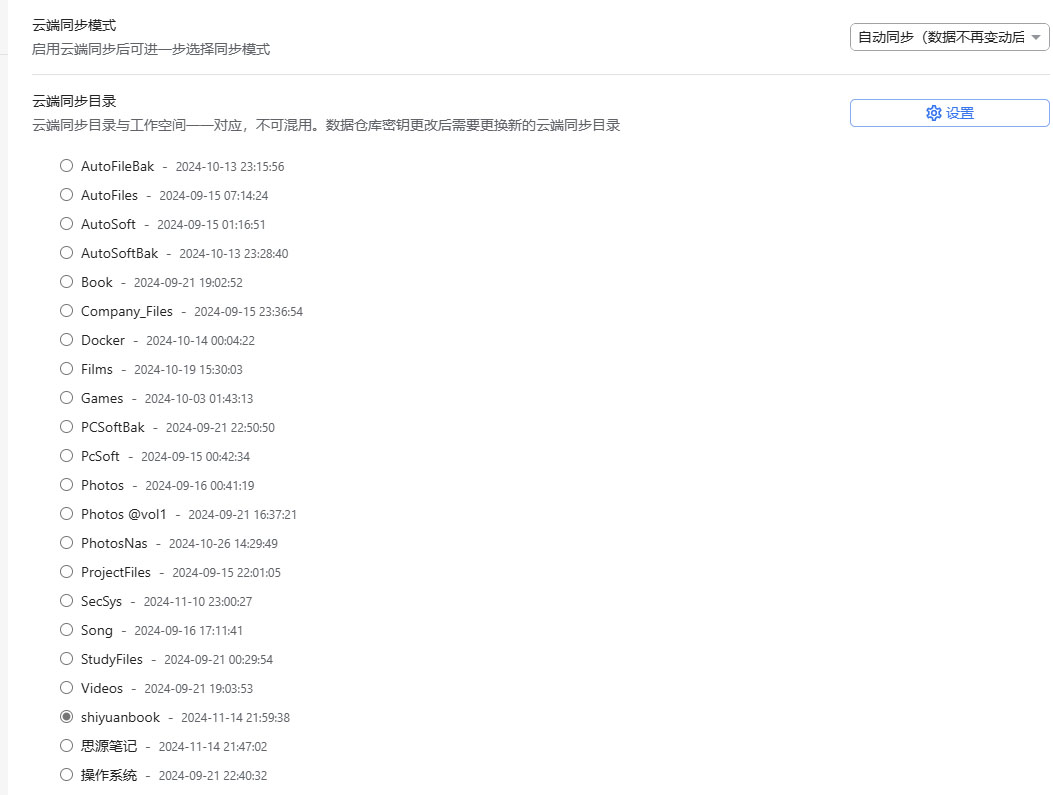
Task: Select the Films sync directory
Action: [66, 368]
